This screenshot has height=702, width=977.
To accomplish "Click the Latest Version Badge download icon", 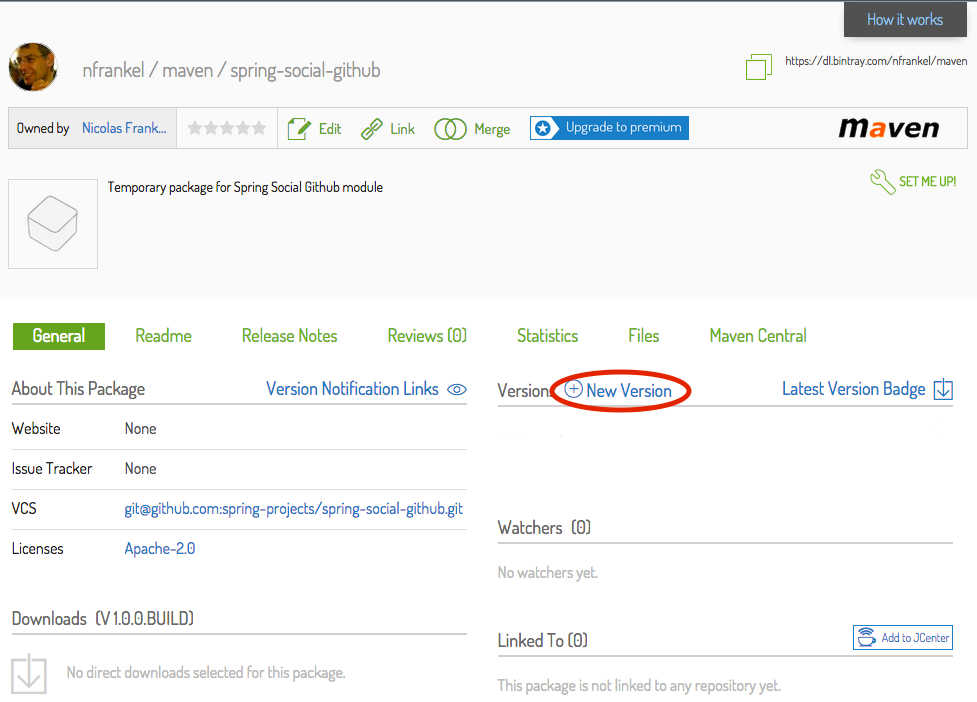I will click(x=942, y=390).
